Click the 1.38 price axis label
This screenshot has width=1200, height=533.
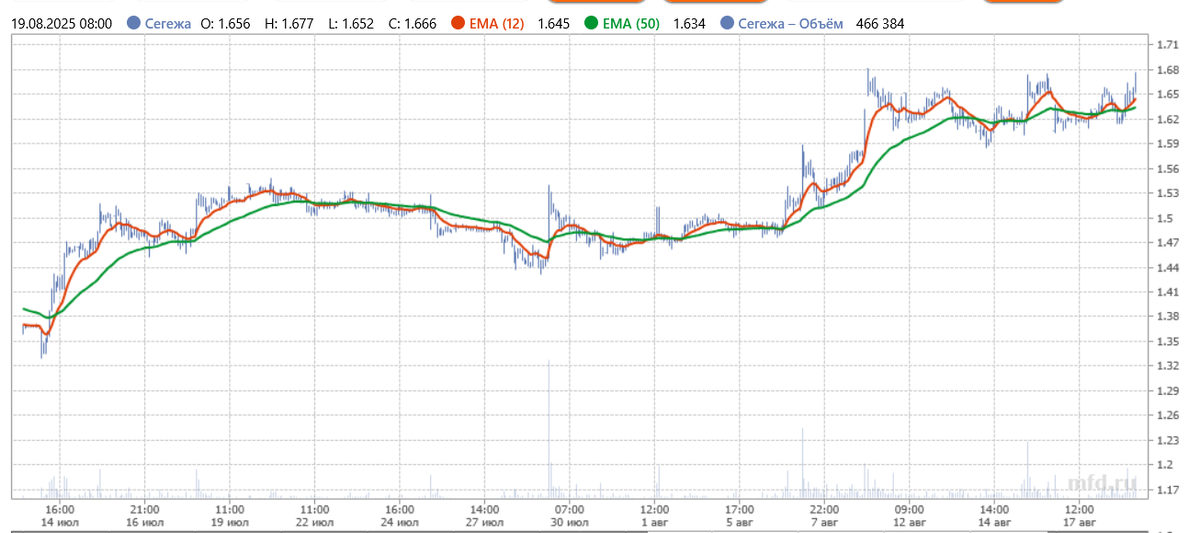(x=1166, y=317)
